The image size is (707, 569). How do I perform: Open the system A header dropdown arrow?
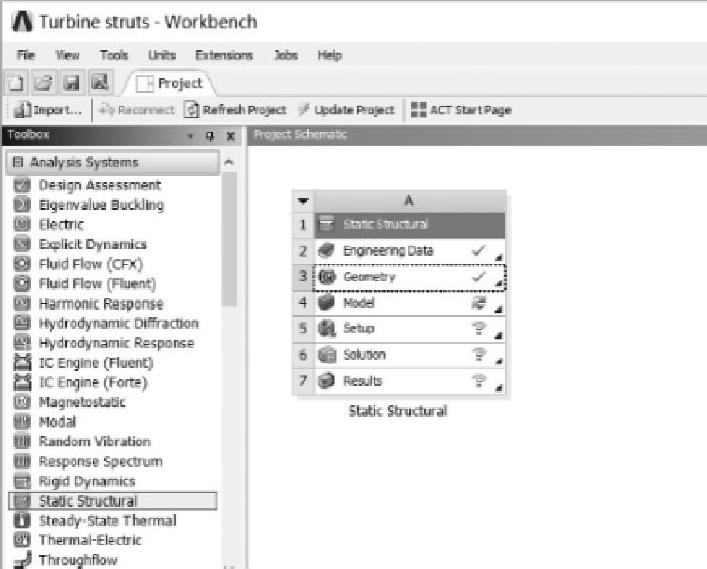click(303, 201)
